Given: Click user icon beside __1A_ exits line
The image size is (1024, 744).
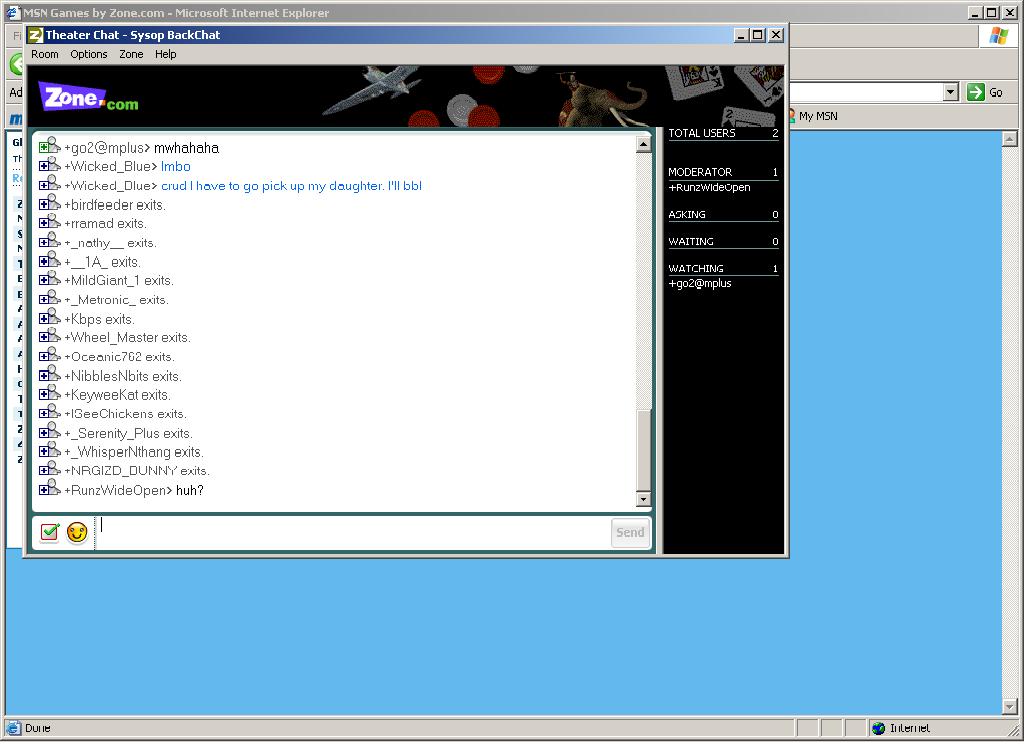Looking at the screenshot, I should pos(50,260).
